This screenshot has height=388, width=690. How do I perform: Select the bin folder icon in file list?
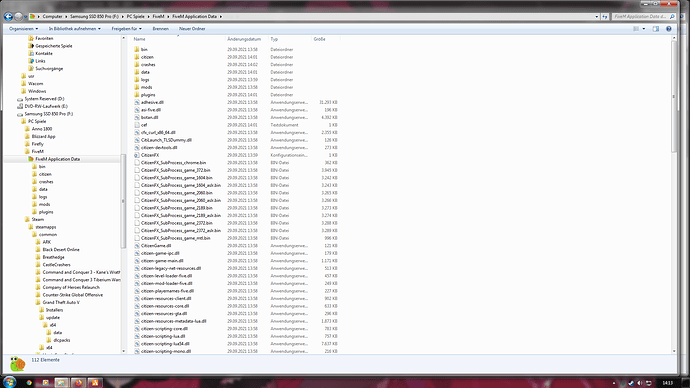137,49
